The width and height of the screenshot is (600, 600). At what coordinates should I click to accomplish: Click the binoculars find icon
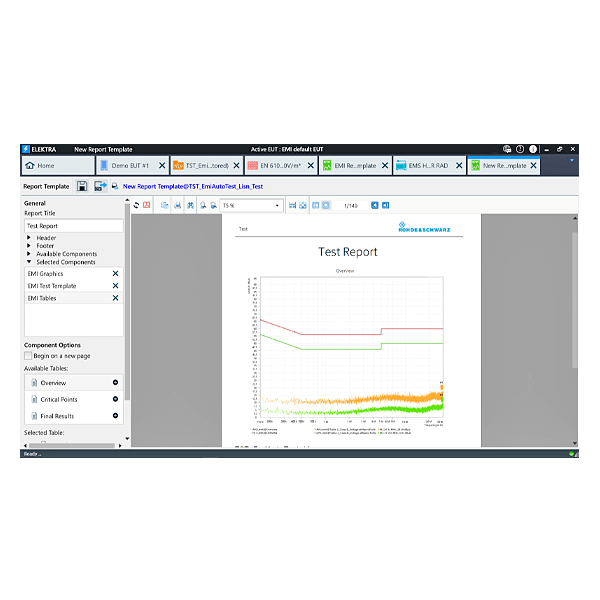[190, 205]
